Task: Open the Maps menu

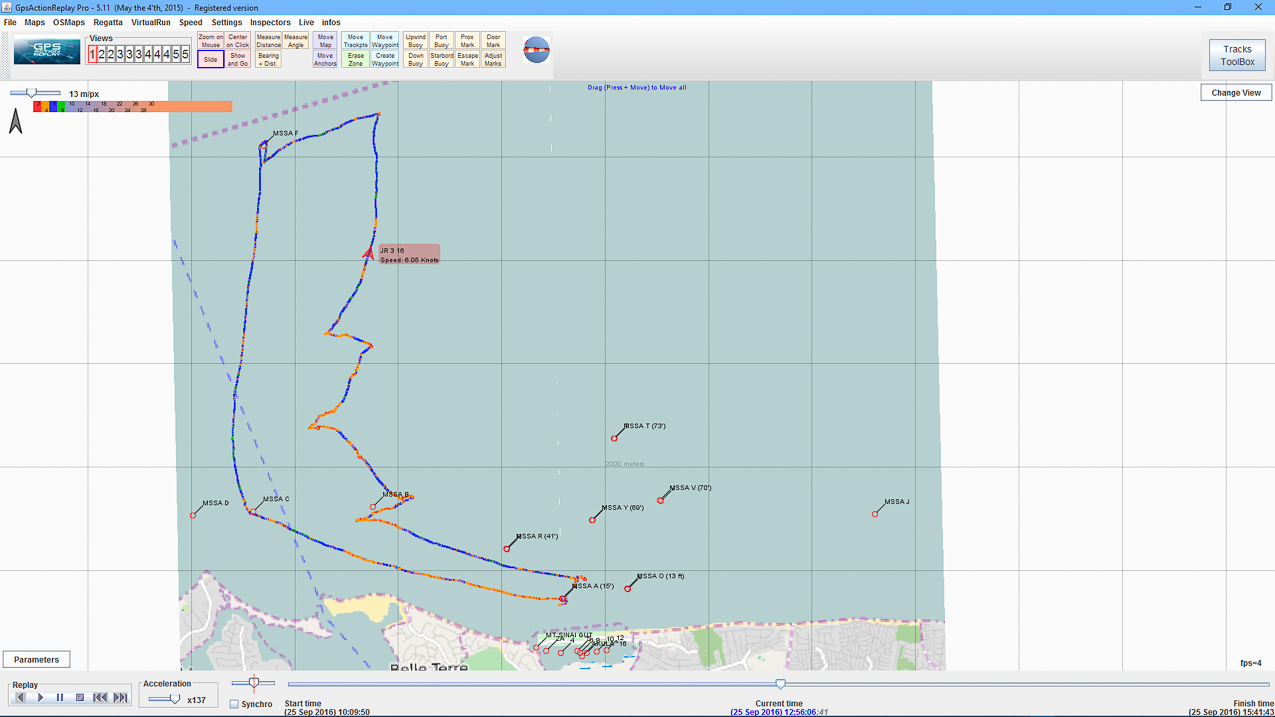Action: pos(34,22)
